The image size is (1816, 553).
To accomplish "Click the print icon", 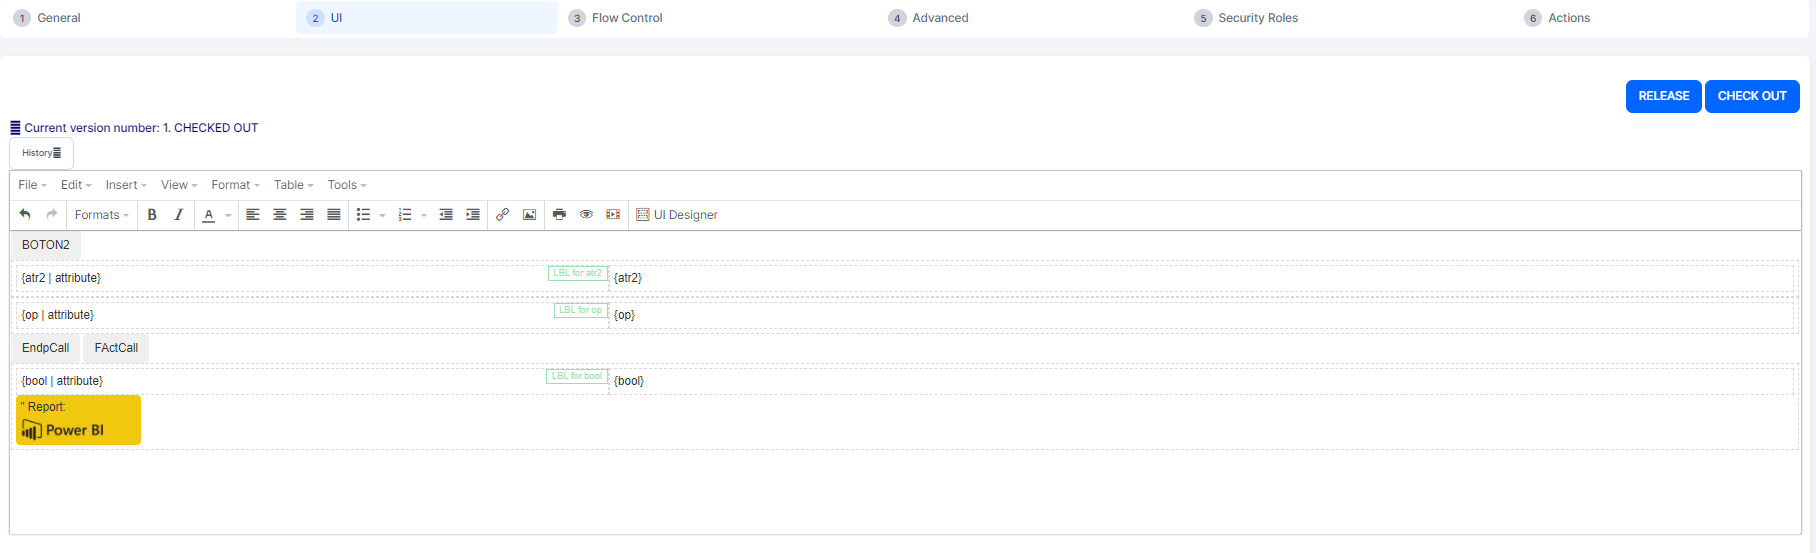I will [559, 215].
